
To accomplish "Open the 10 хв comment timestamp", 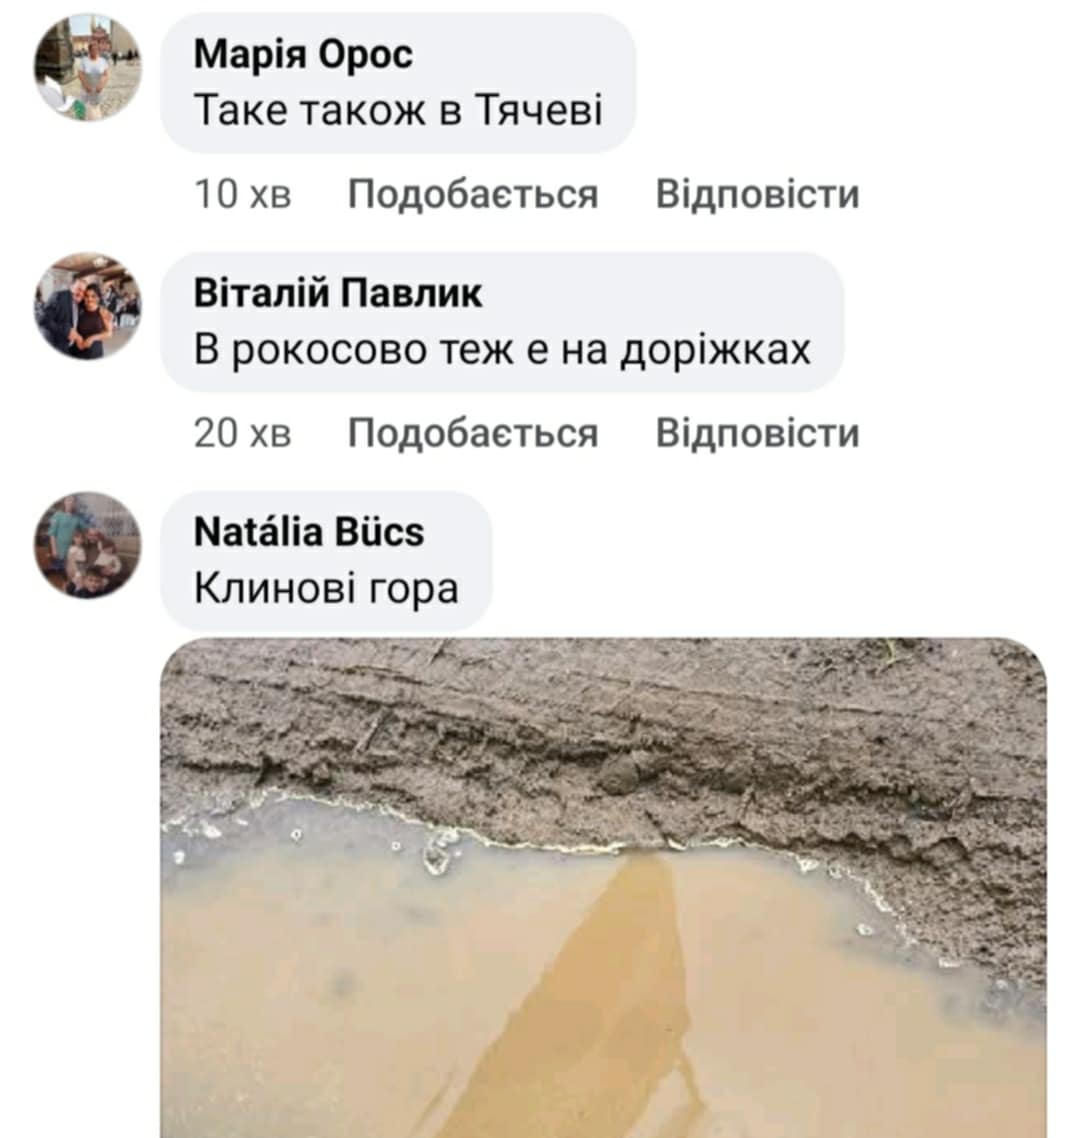I will (242, 195).
